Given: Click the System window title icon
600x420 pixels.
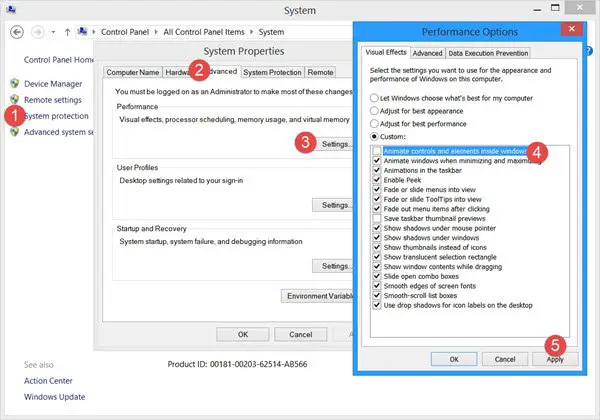Looking at the screenshot, I should click(x=11, y=9).
